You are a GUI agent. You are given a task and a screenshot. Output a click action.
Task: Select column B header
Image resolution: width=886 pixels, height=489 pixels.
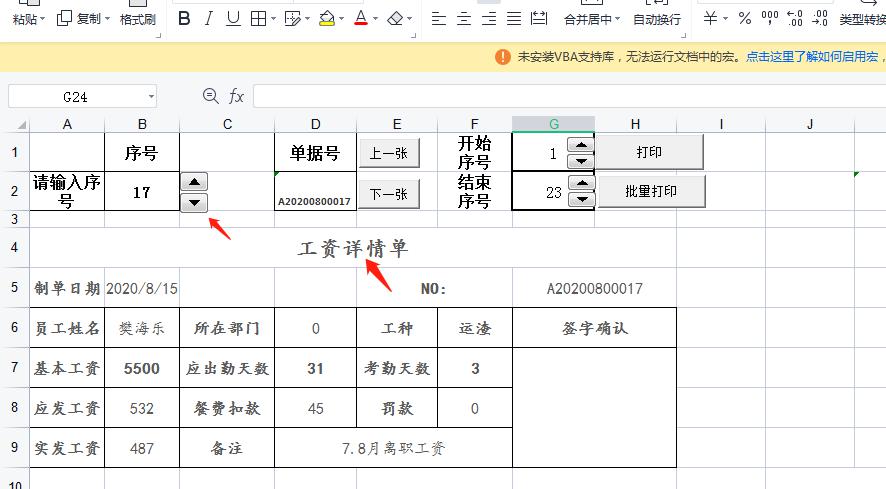(x=142, y=124)
